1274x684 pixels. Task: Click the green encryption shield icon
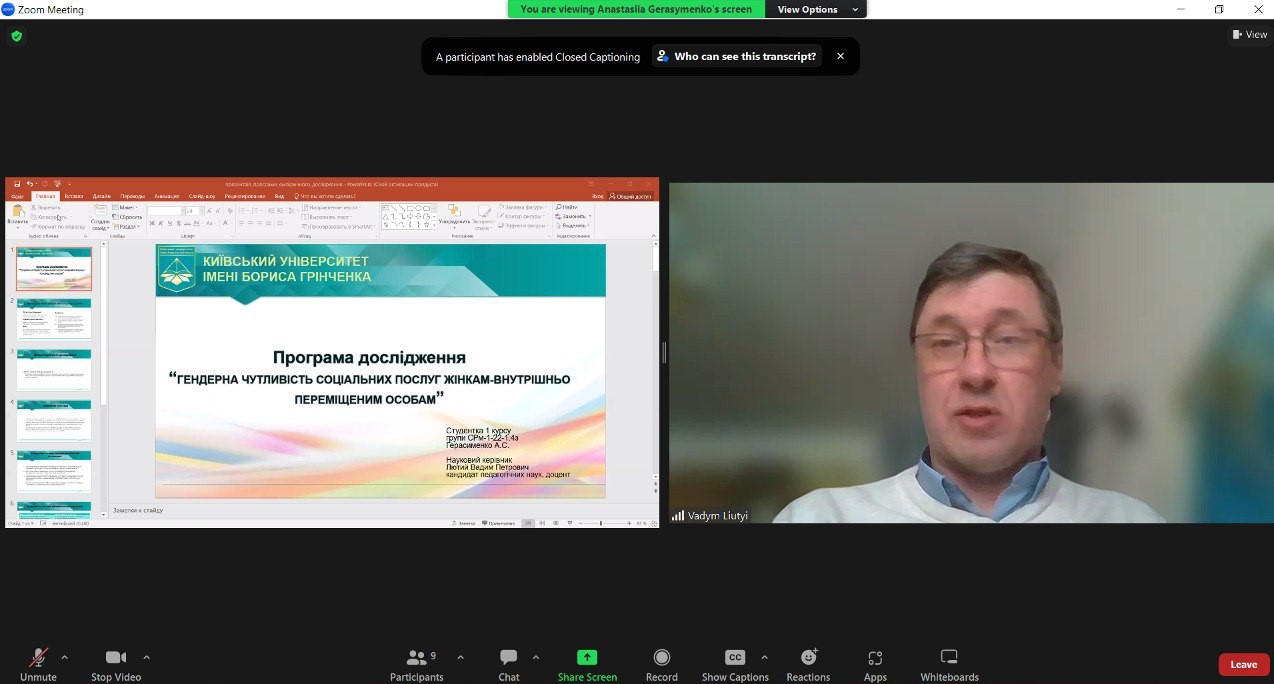pos(16,36)
